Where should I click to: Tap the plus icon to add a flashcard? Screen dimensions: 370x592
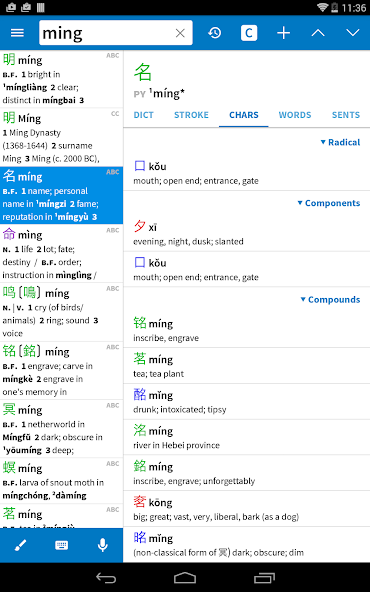284,33
